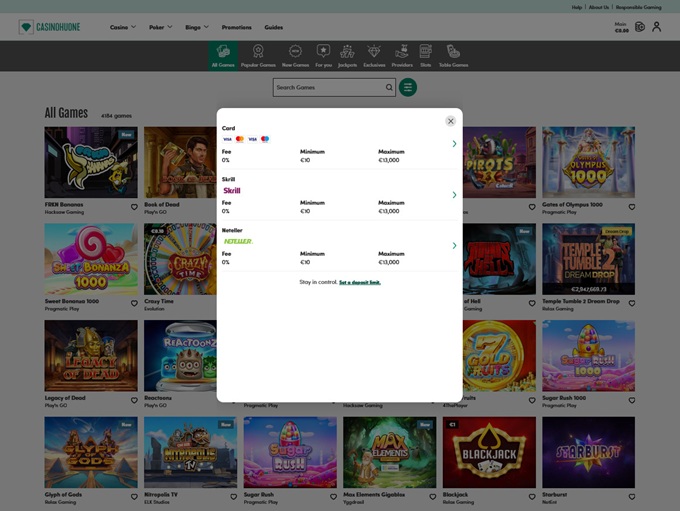Open the game filters button
The image size is (680, 511).
[x=408, y=88]
